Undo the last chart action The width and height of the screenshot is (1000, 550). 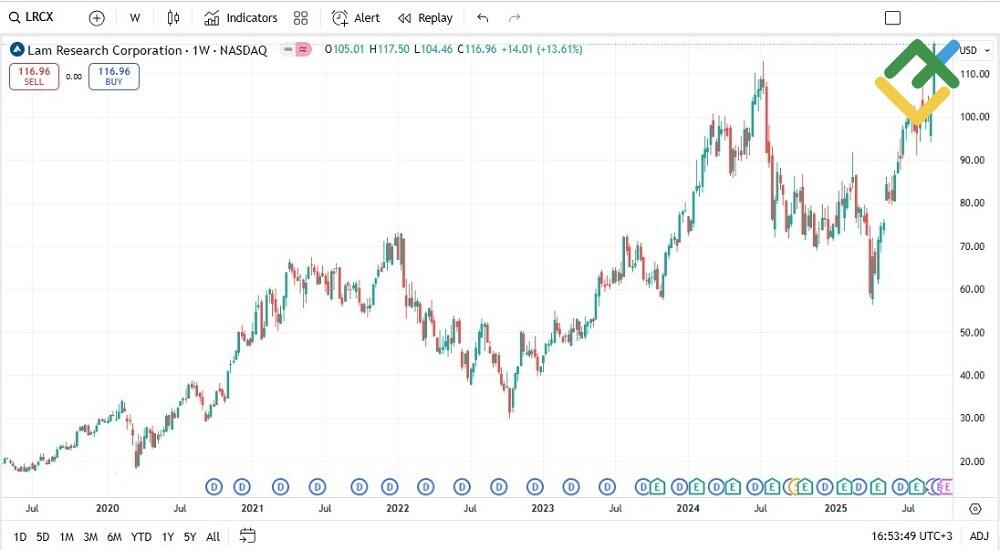483,18
